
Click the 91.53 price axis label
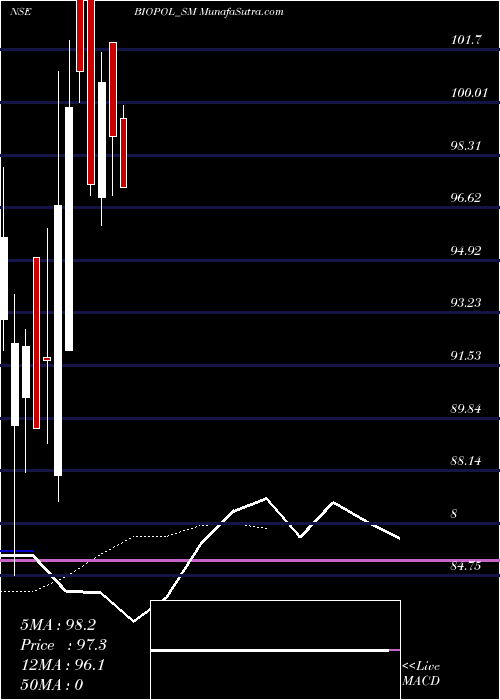pos(466,356)
